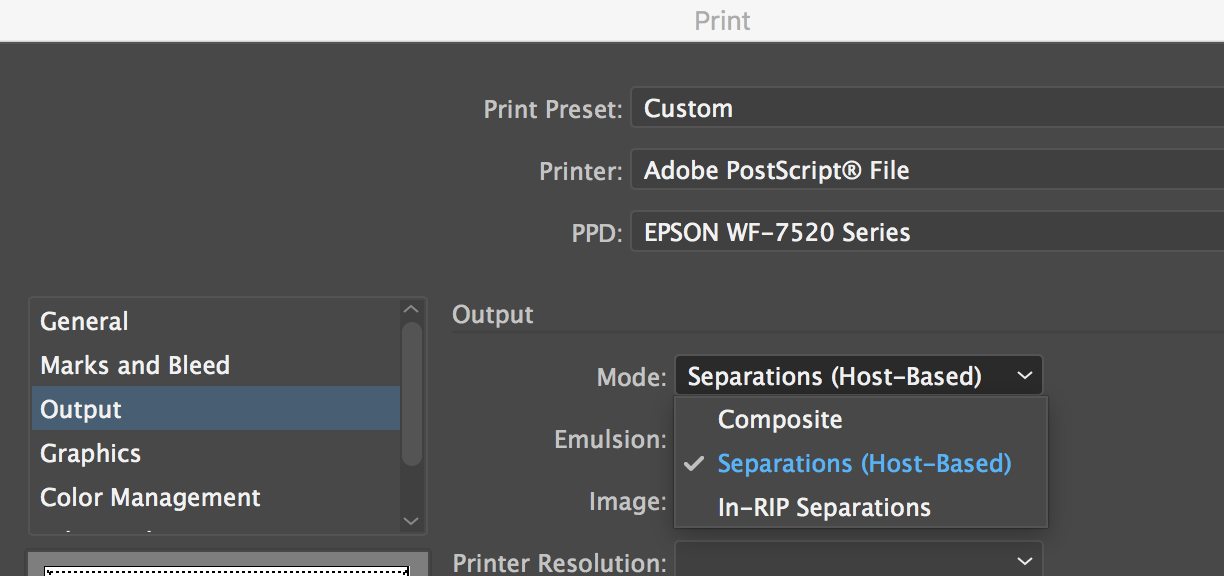The height and width of the screenshot is (576, 1224).
Task: Choose the checked Separations (Host-Based) menu option
Action: tap(864, 464)
